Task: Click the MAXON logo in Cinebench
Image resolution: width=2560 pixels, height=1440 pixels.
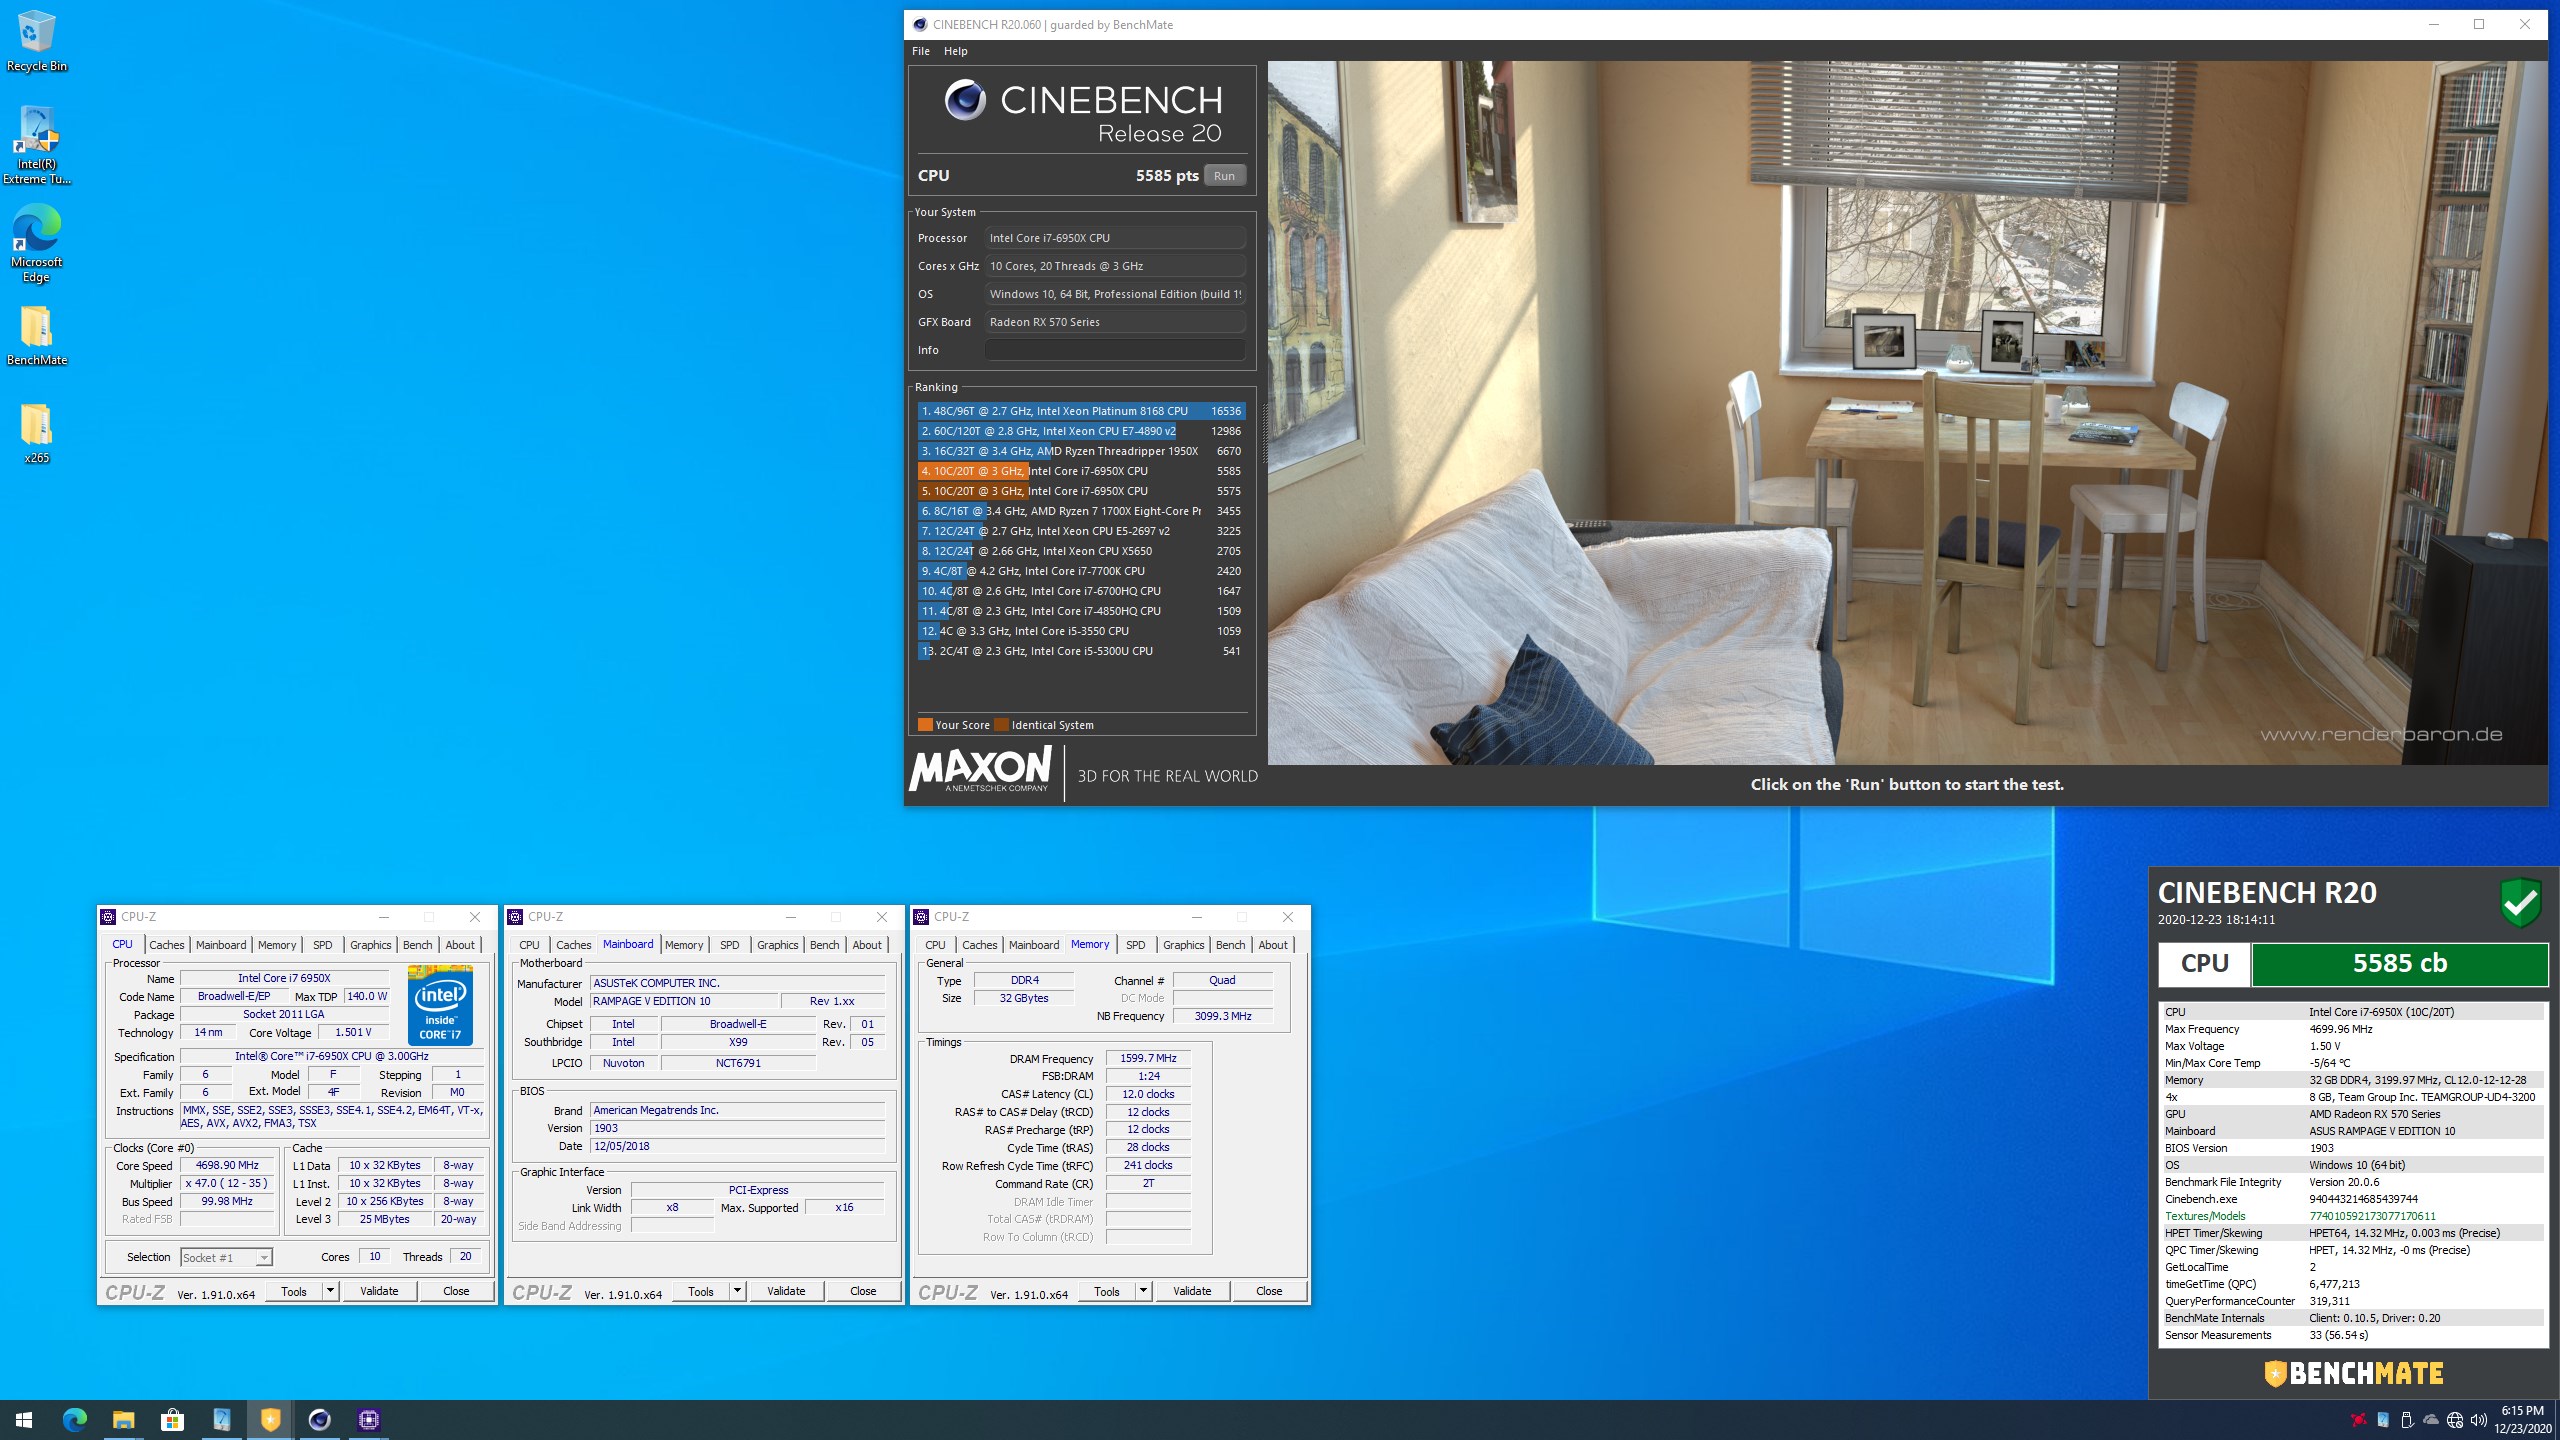Action: tap(980, 769)
